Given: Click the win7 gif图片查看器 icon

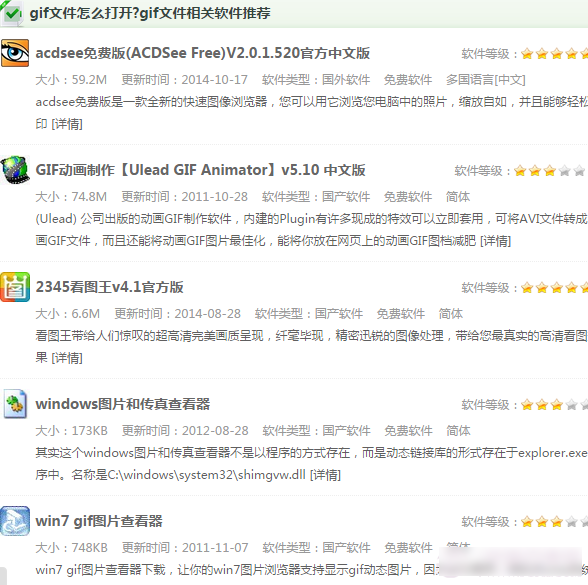Looking at the screenshot, I should pos(15,521).
